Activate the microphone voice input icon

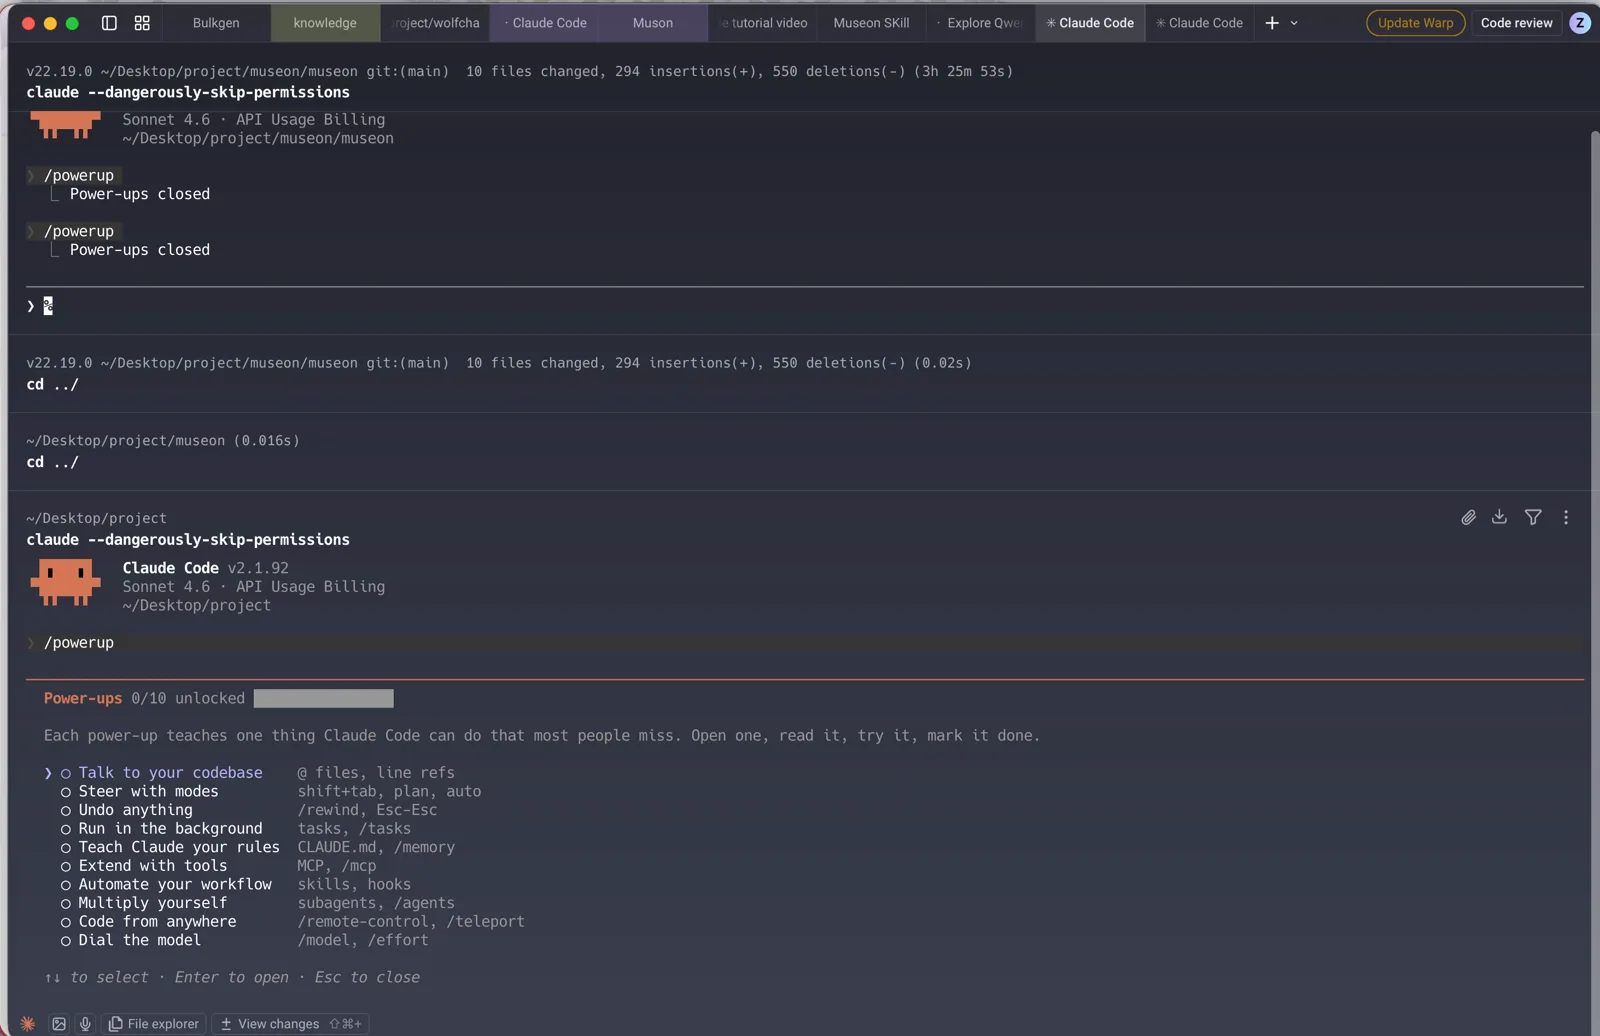pyautogui.click(x=85, y=1023)
